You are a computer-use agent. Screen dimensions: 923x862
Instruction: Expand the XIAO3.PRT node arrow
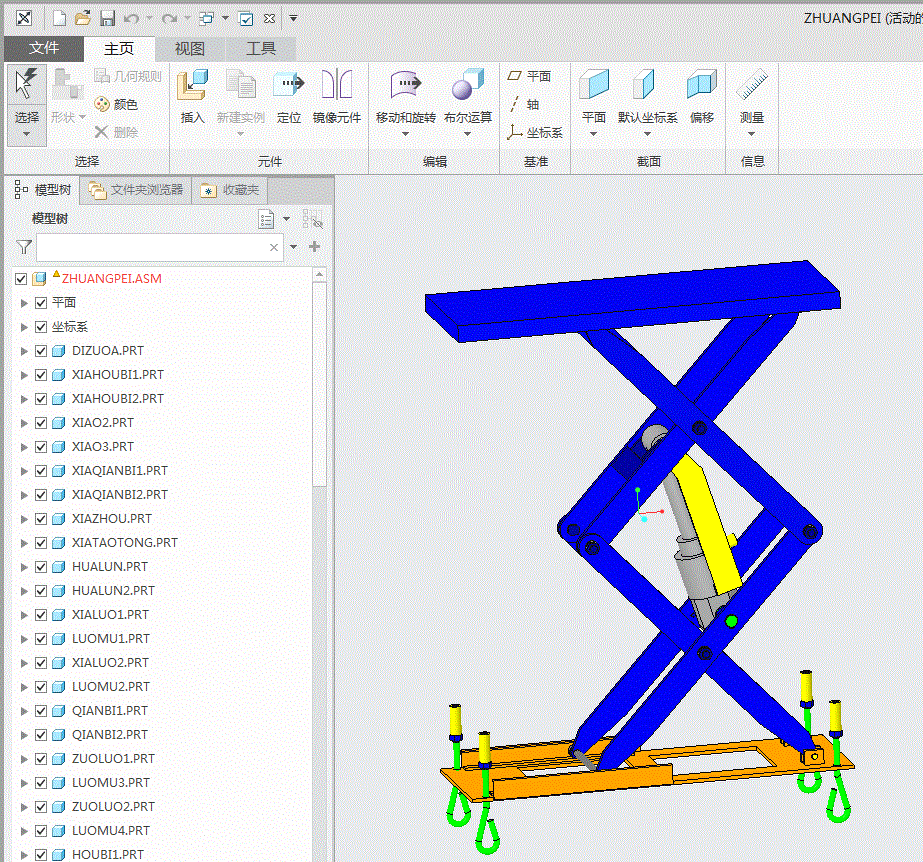[24, 447]
